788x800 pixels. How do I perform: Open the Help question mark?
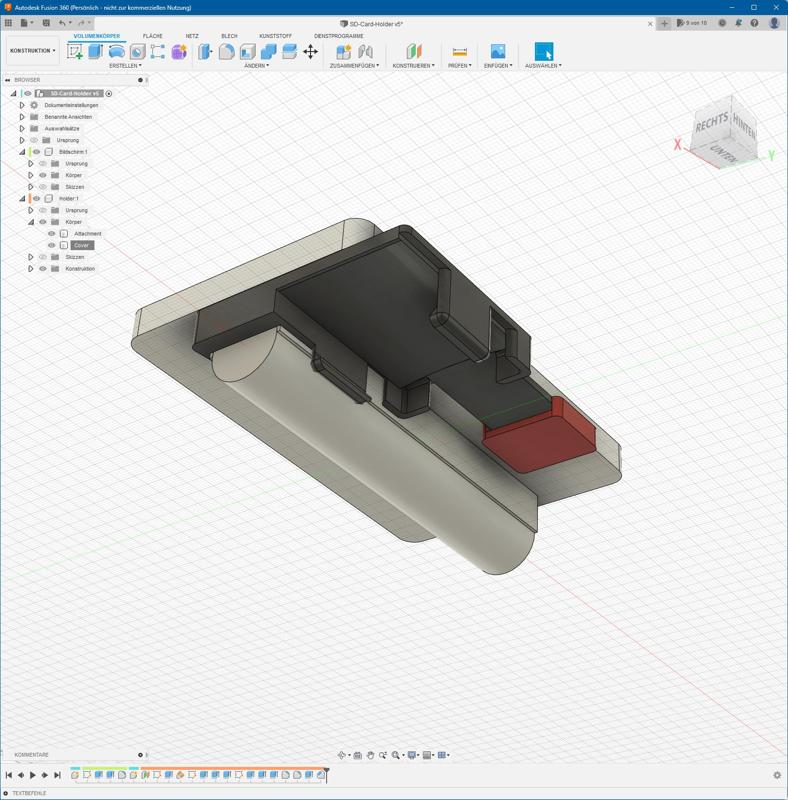coord(754,23)
